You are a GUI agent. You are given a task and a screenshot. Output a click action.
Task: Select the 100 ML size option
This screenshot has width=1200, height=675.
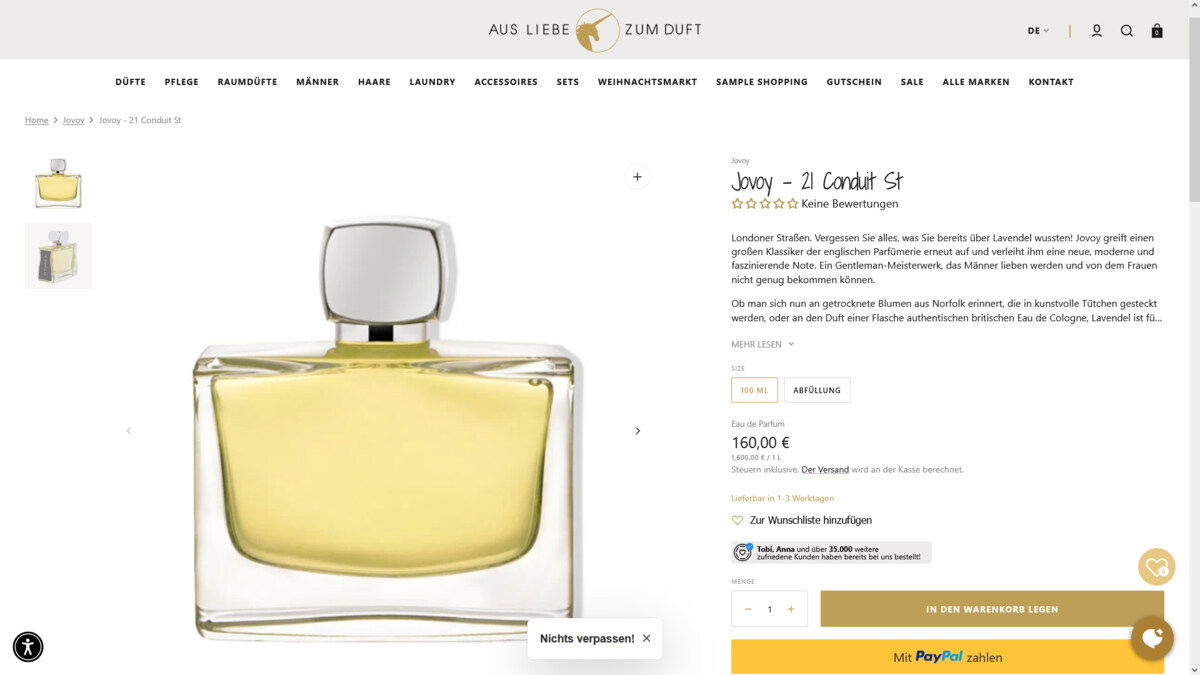[x=754, y=390]
